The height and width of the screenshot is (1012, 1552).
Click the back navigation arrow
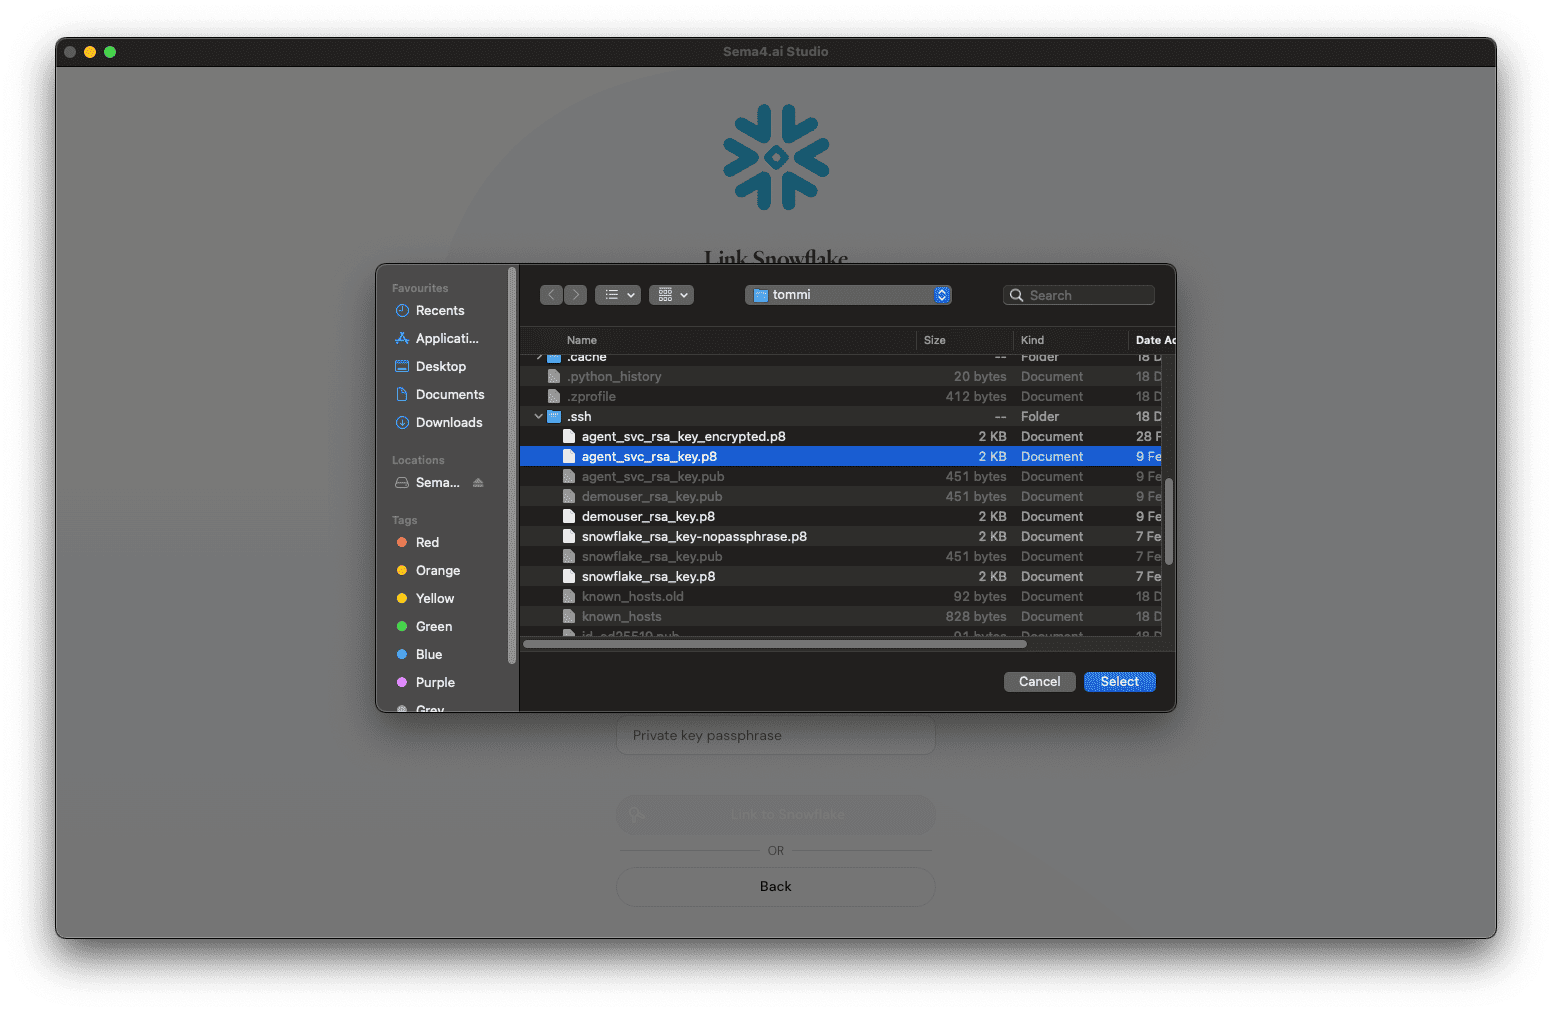click(x=551, y=294)
